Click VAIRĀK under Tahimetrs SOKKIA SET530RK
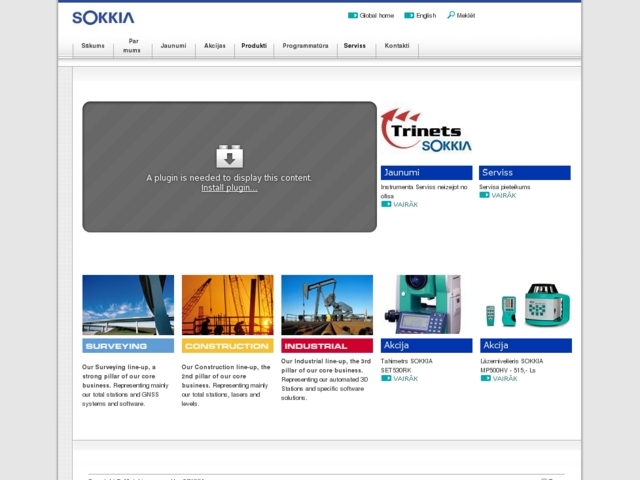This screenshot has height=480, width=640. pyautogui.click(x=405, y=378)
